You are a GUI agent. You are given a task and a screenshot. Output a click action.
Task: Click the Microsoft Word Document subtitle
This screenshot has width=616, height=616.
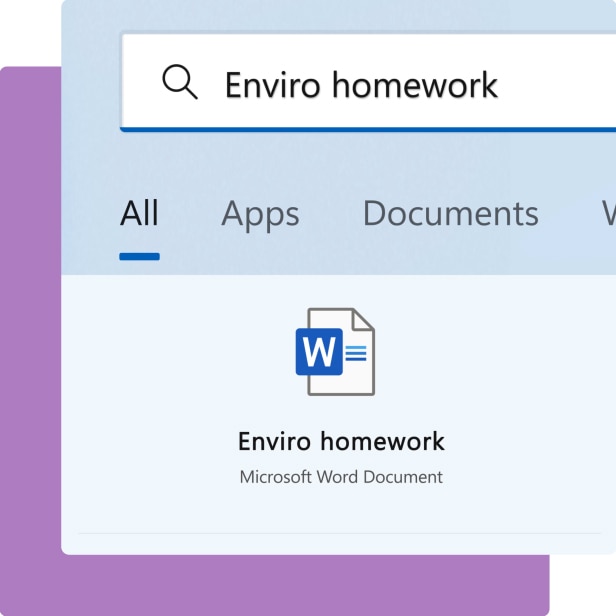coord(341,477)
